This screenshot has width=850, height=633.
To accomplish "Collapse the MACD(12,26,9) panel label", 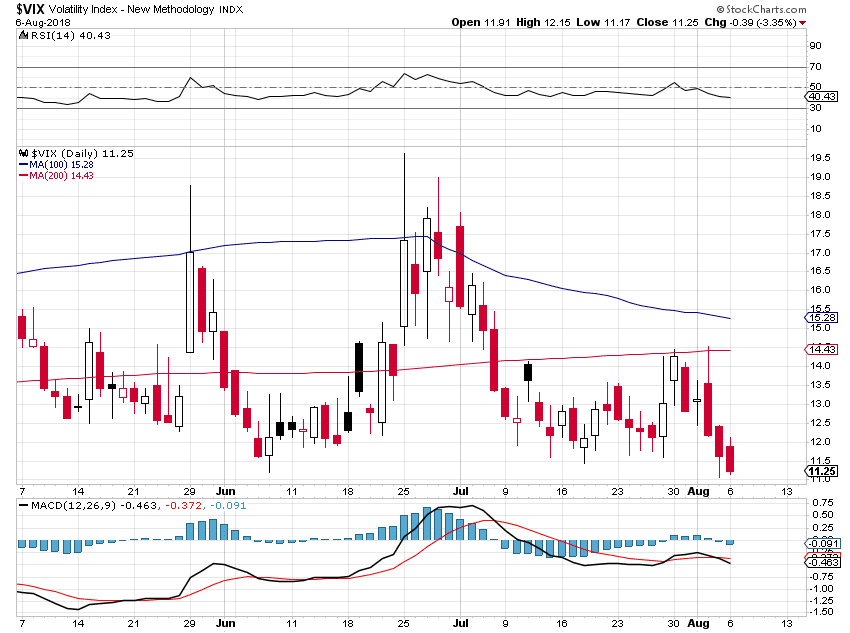I will [x=60, y=507].
